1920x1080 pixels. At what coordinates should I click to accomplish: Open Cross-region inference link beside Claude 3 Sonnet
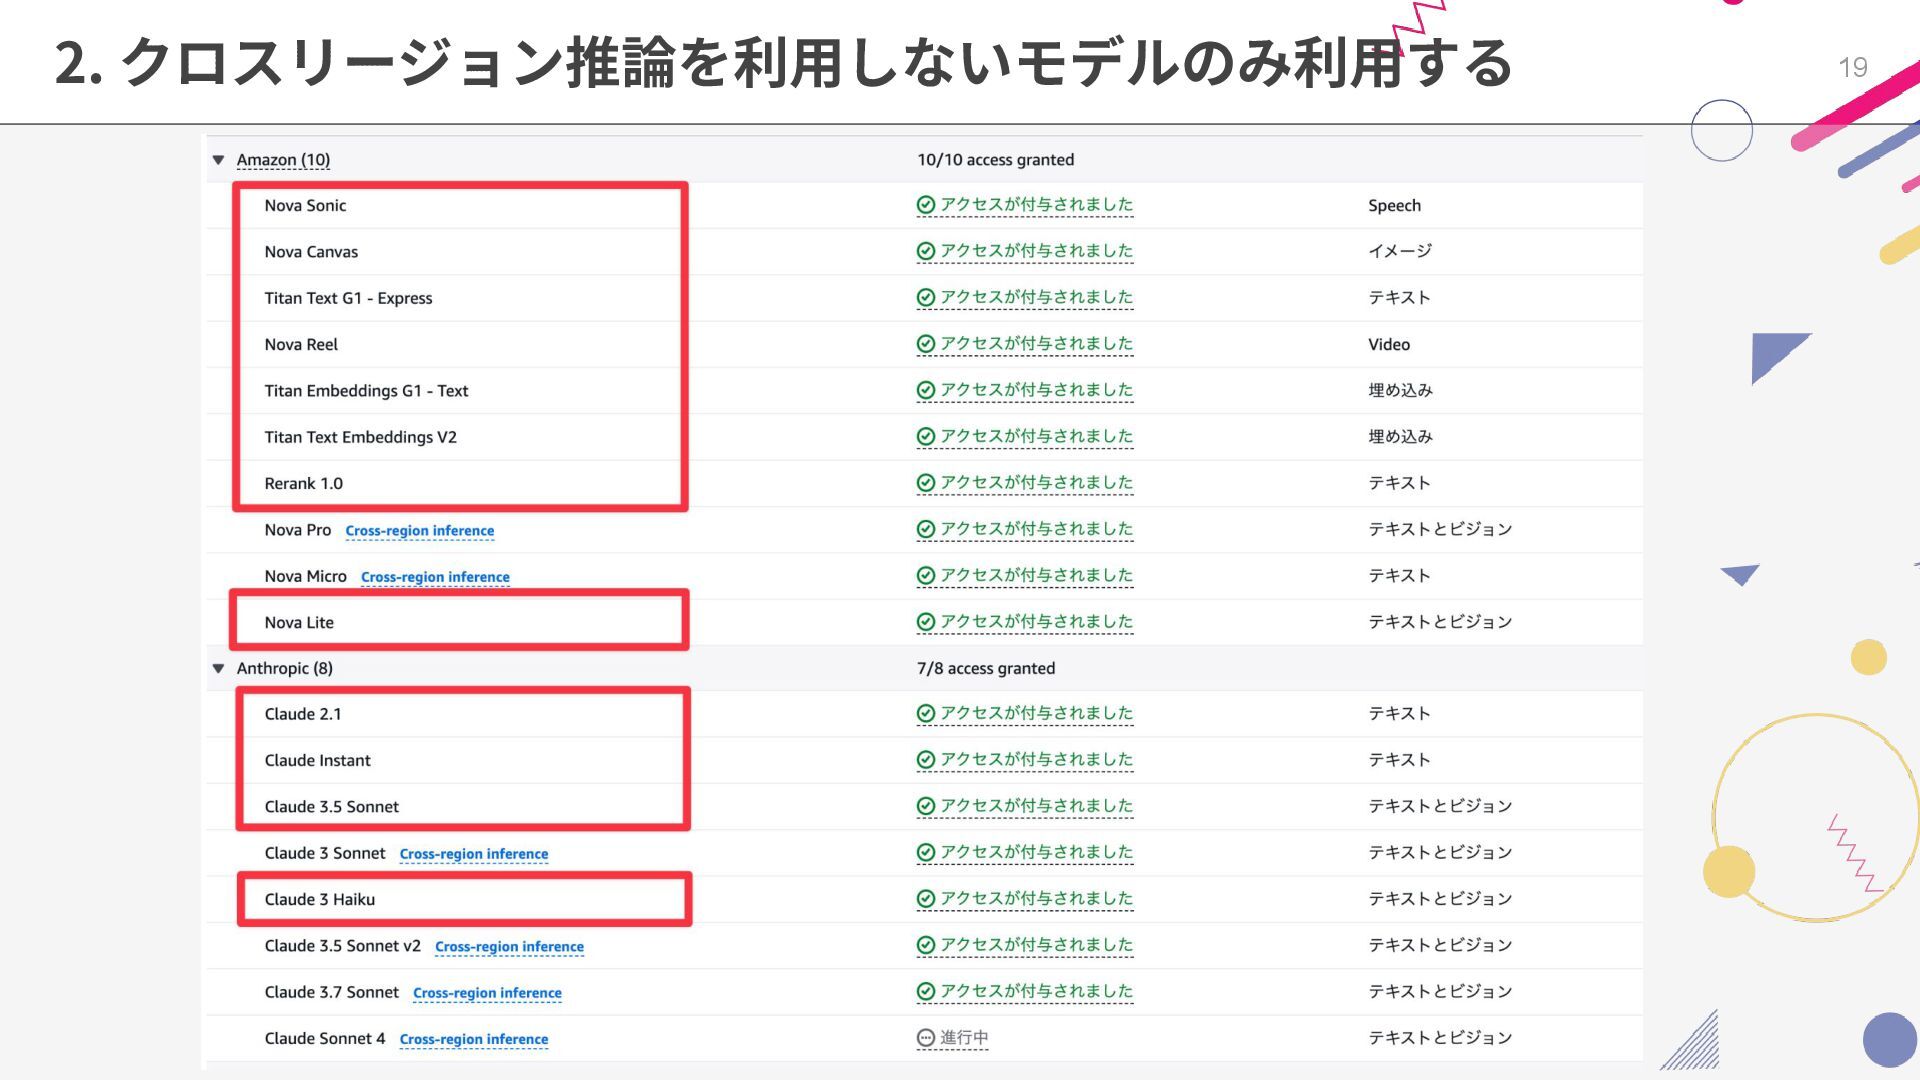coord(473,854)
